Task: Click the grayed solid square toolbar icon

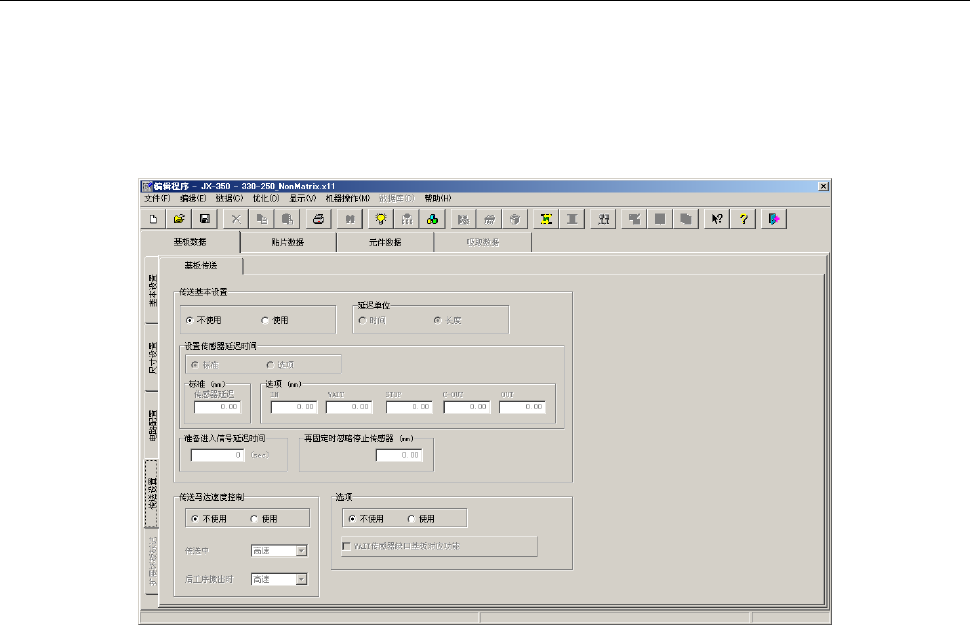Action: 660,219
